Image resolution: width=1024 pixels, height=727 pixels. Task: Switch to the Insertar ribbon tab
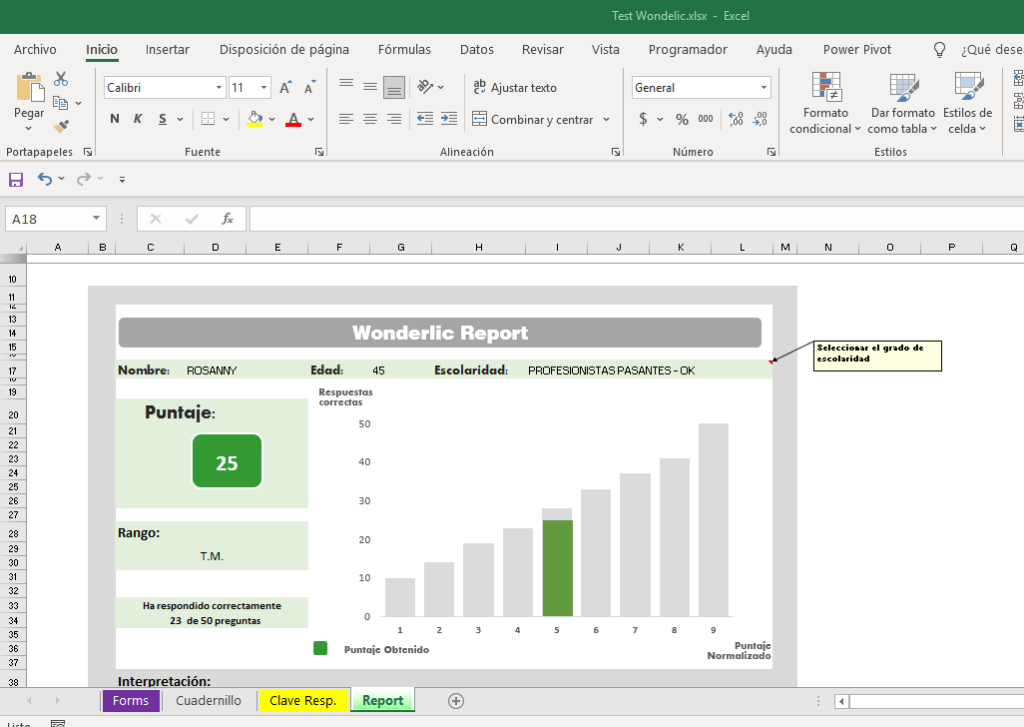(x=167, y=50)
